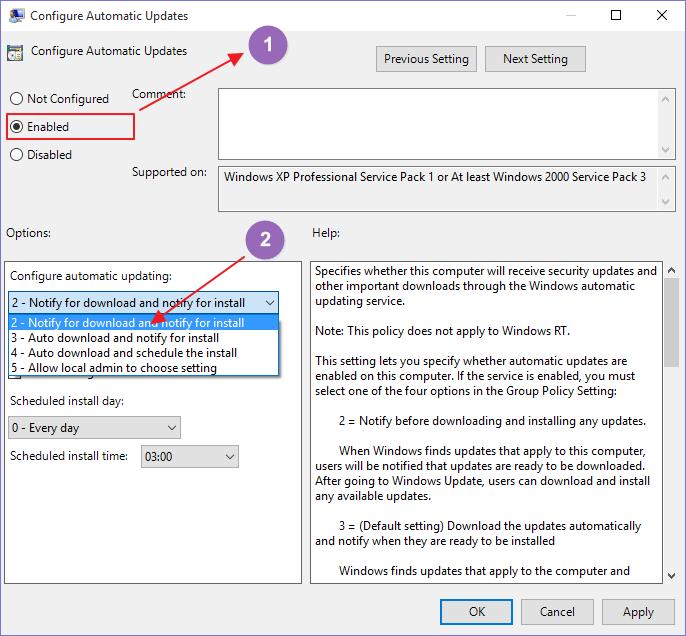Screen dimensions: 686x636
Task: Click inside the Comment text box
Action: 438,124
